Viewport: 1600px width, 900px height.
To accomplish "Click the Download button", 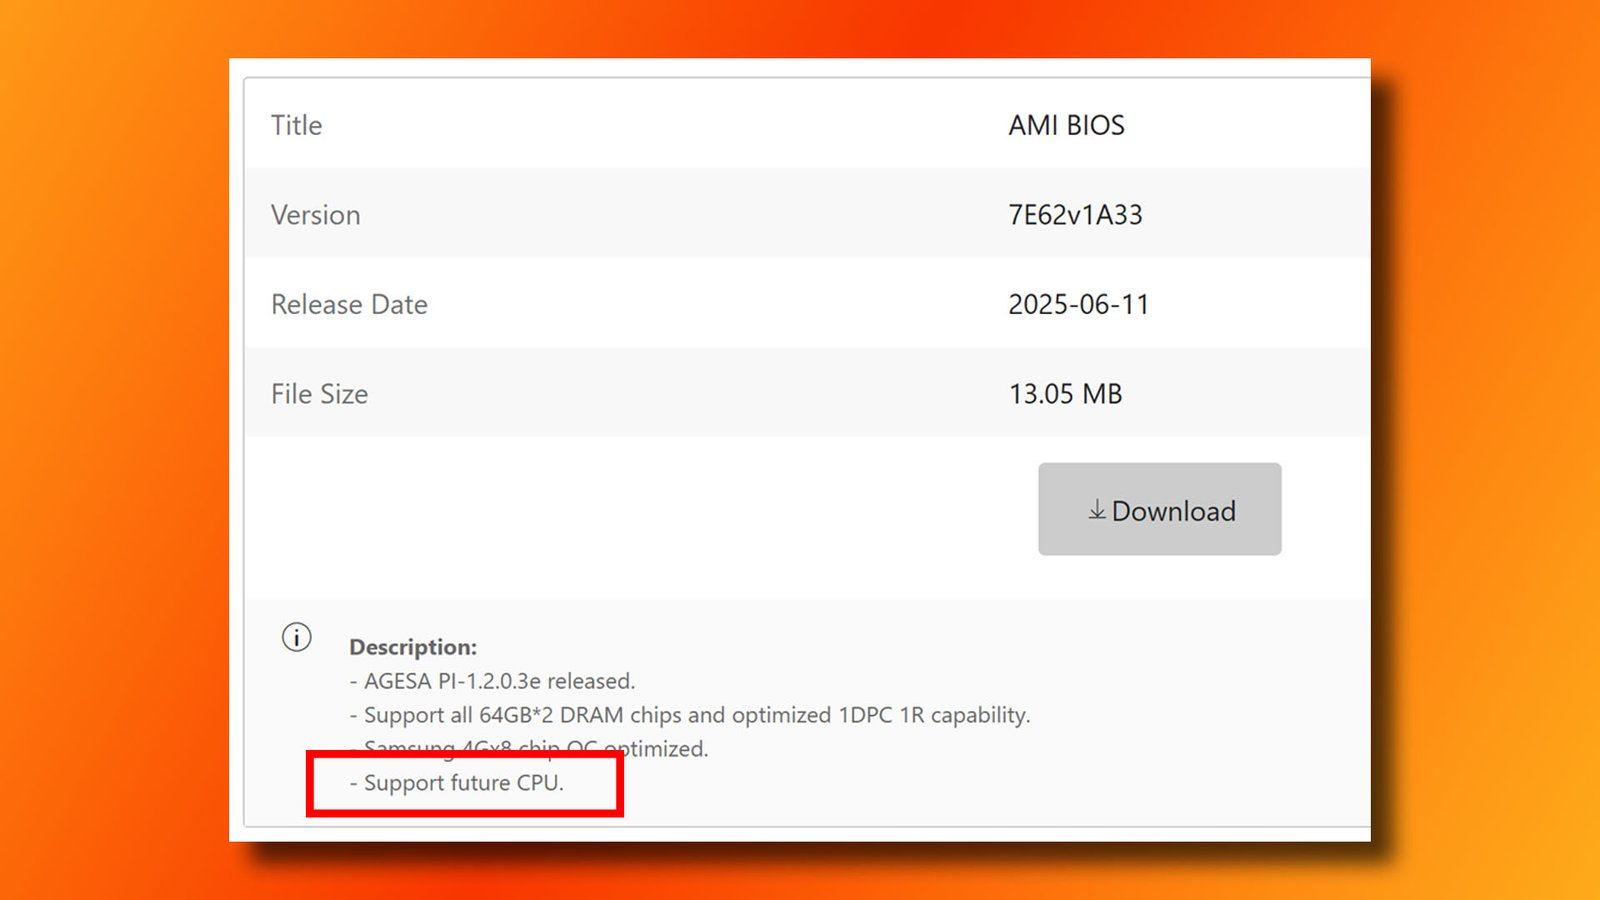I will click(x=1159, y=509).
